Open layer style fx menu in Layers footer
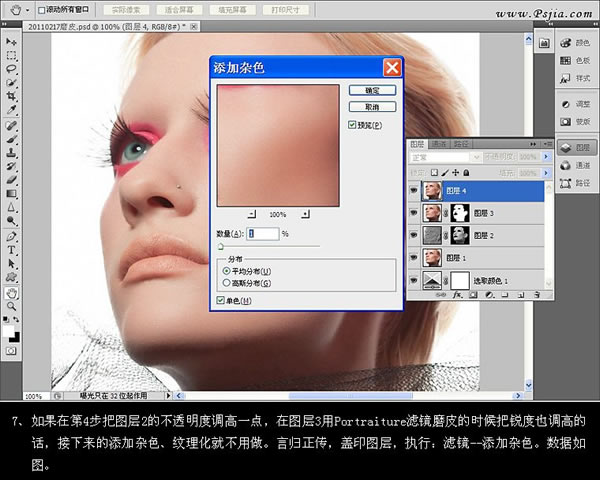 457,295
